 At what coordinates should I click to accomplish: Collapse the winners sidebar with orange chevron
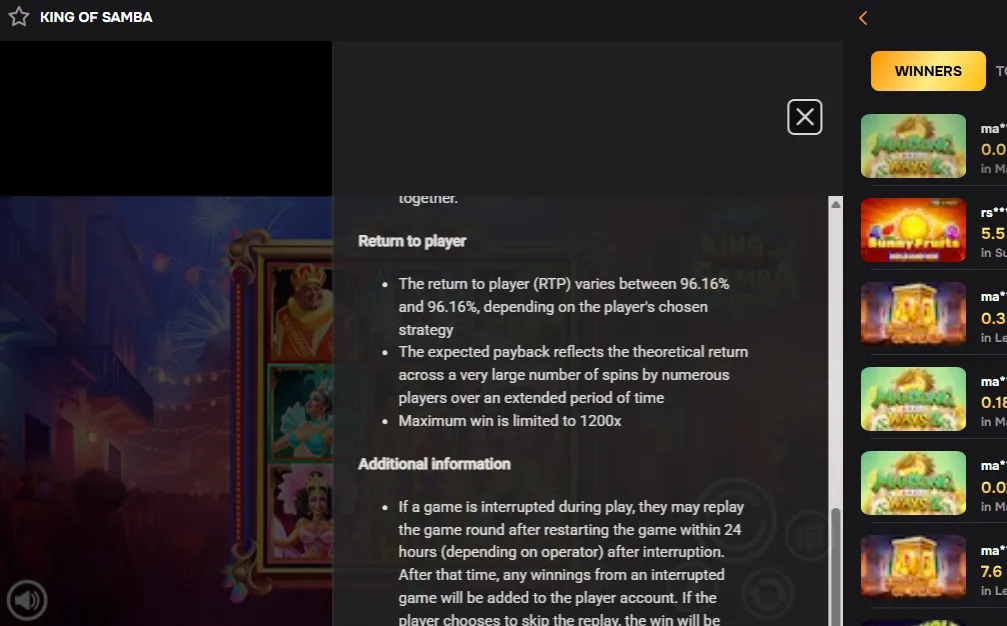(x=863, y=18)
